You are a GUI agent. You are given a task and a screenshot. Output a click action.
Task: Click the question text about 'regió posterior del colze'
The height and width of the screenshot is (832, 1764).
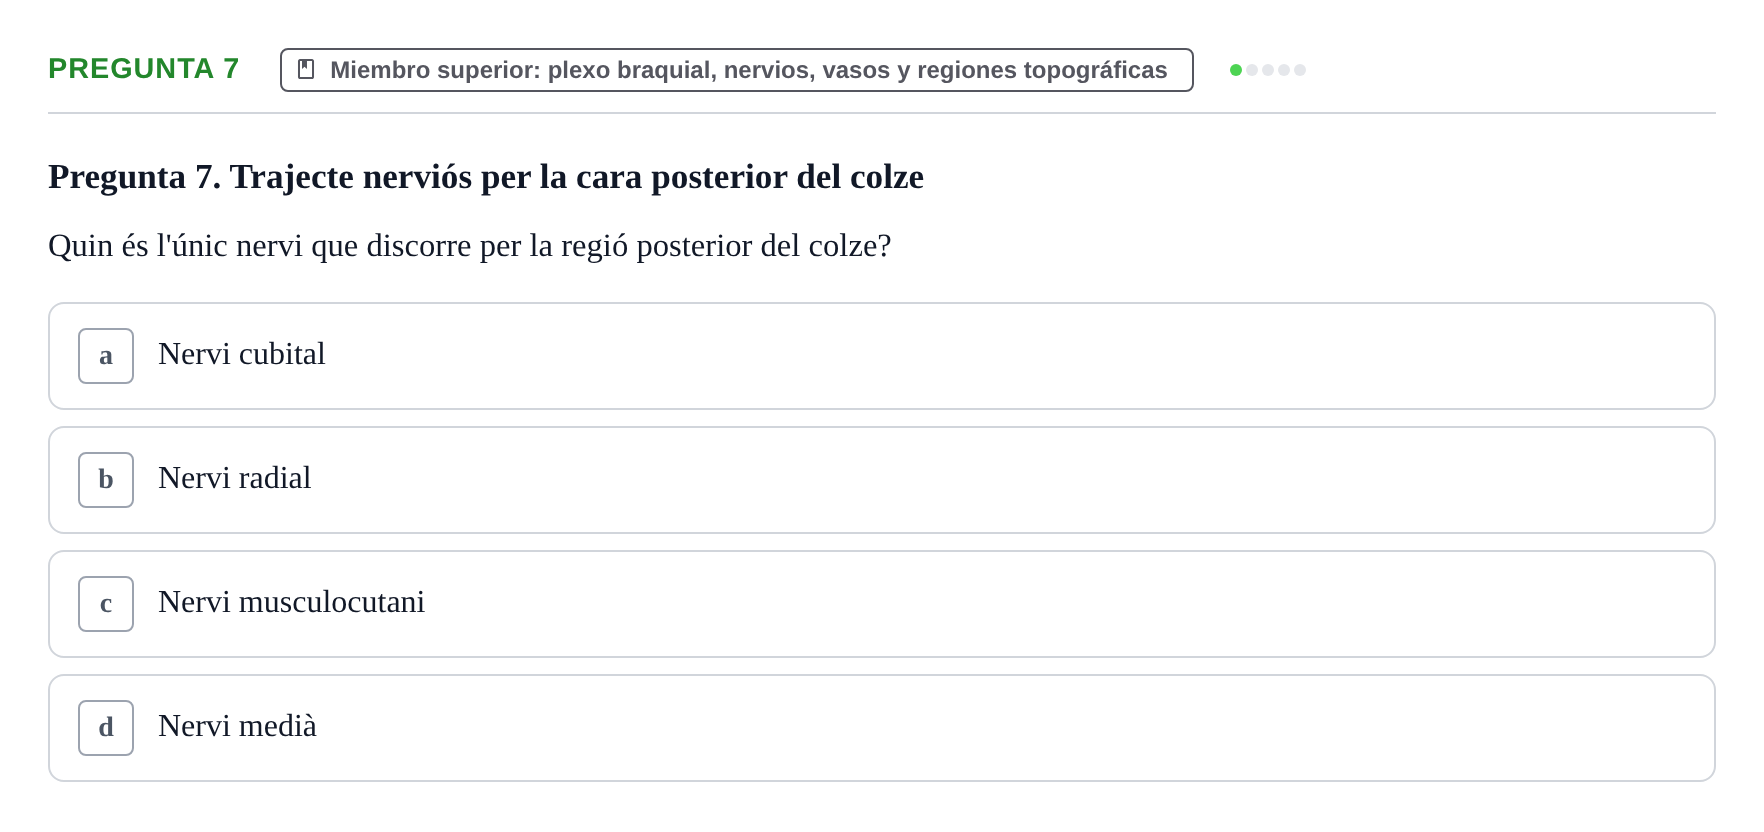[470, 246]
